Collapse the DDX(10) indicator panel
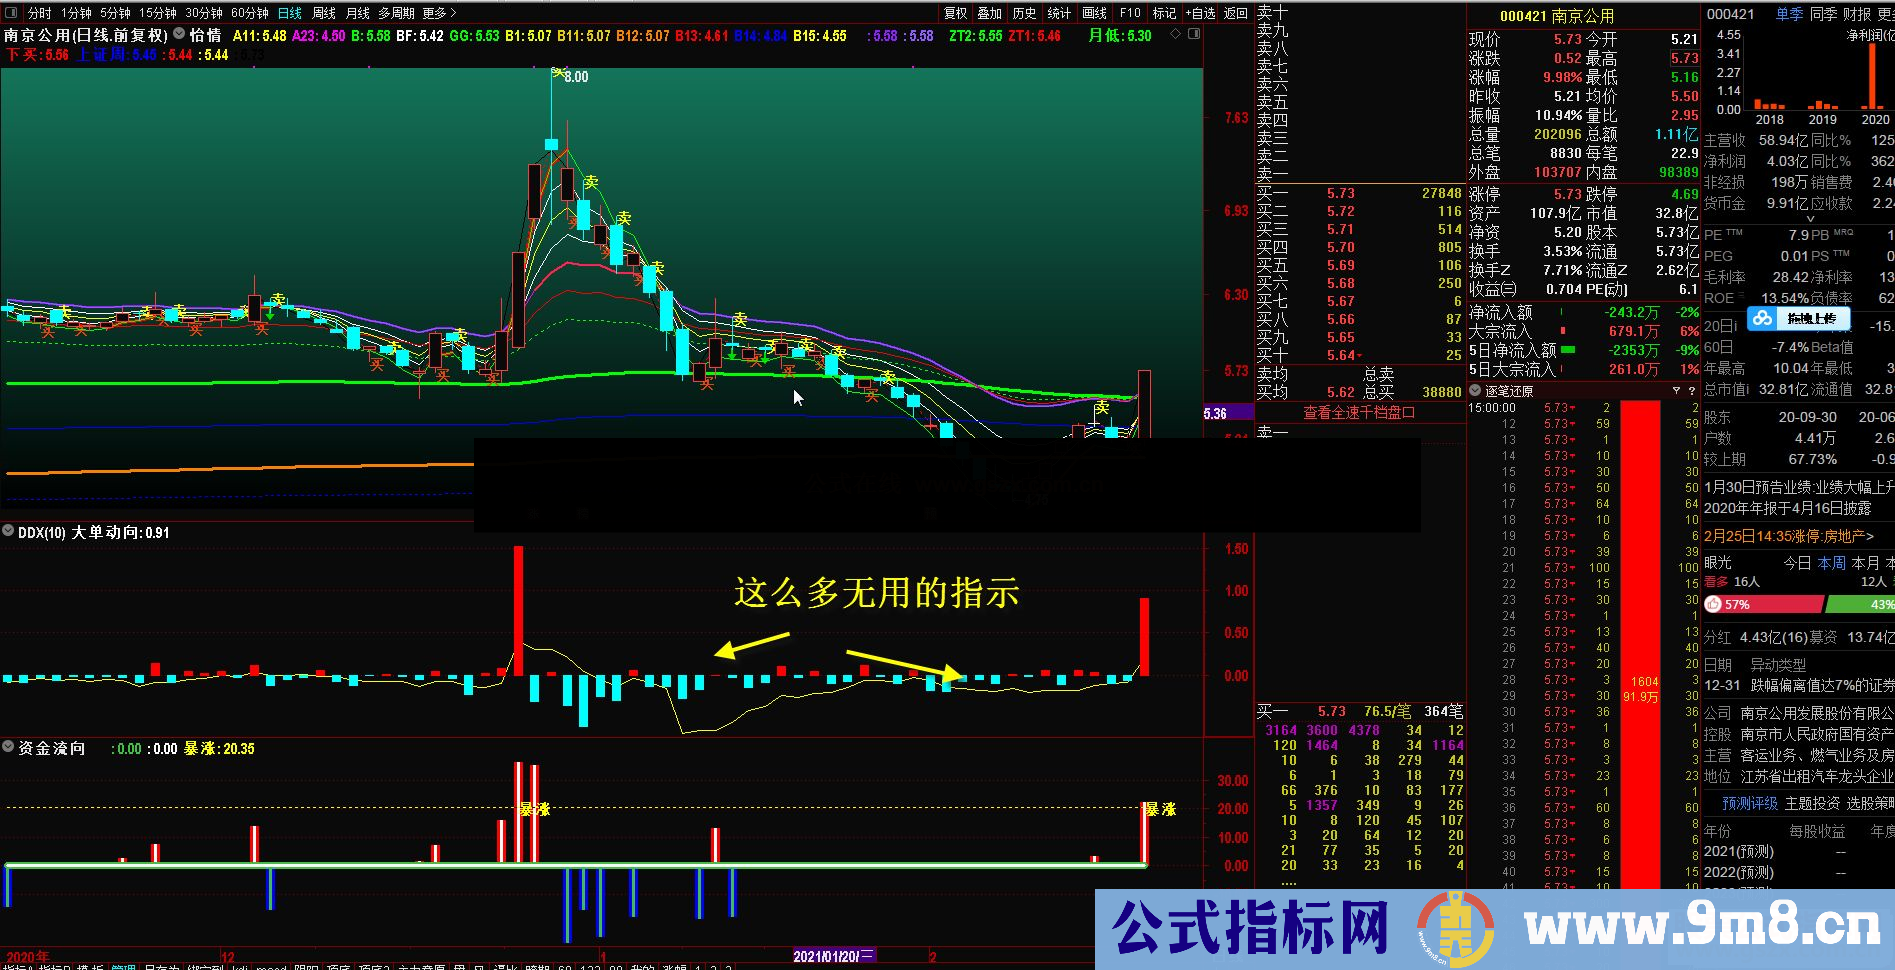Screen dimensions: 1895x970 coord(9,532)
